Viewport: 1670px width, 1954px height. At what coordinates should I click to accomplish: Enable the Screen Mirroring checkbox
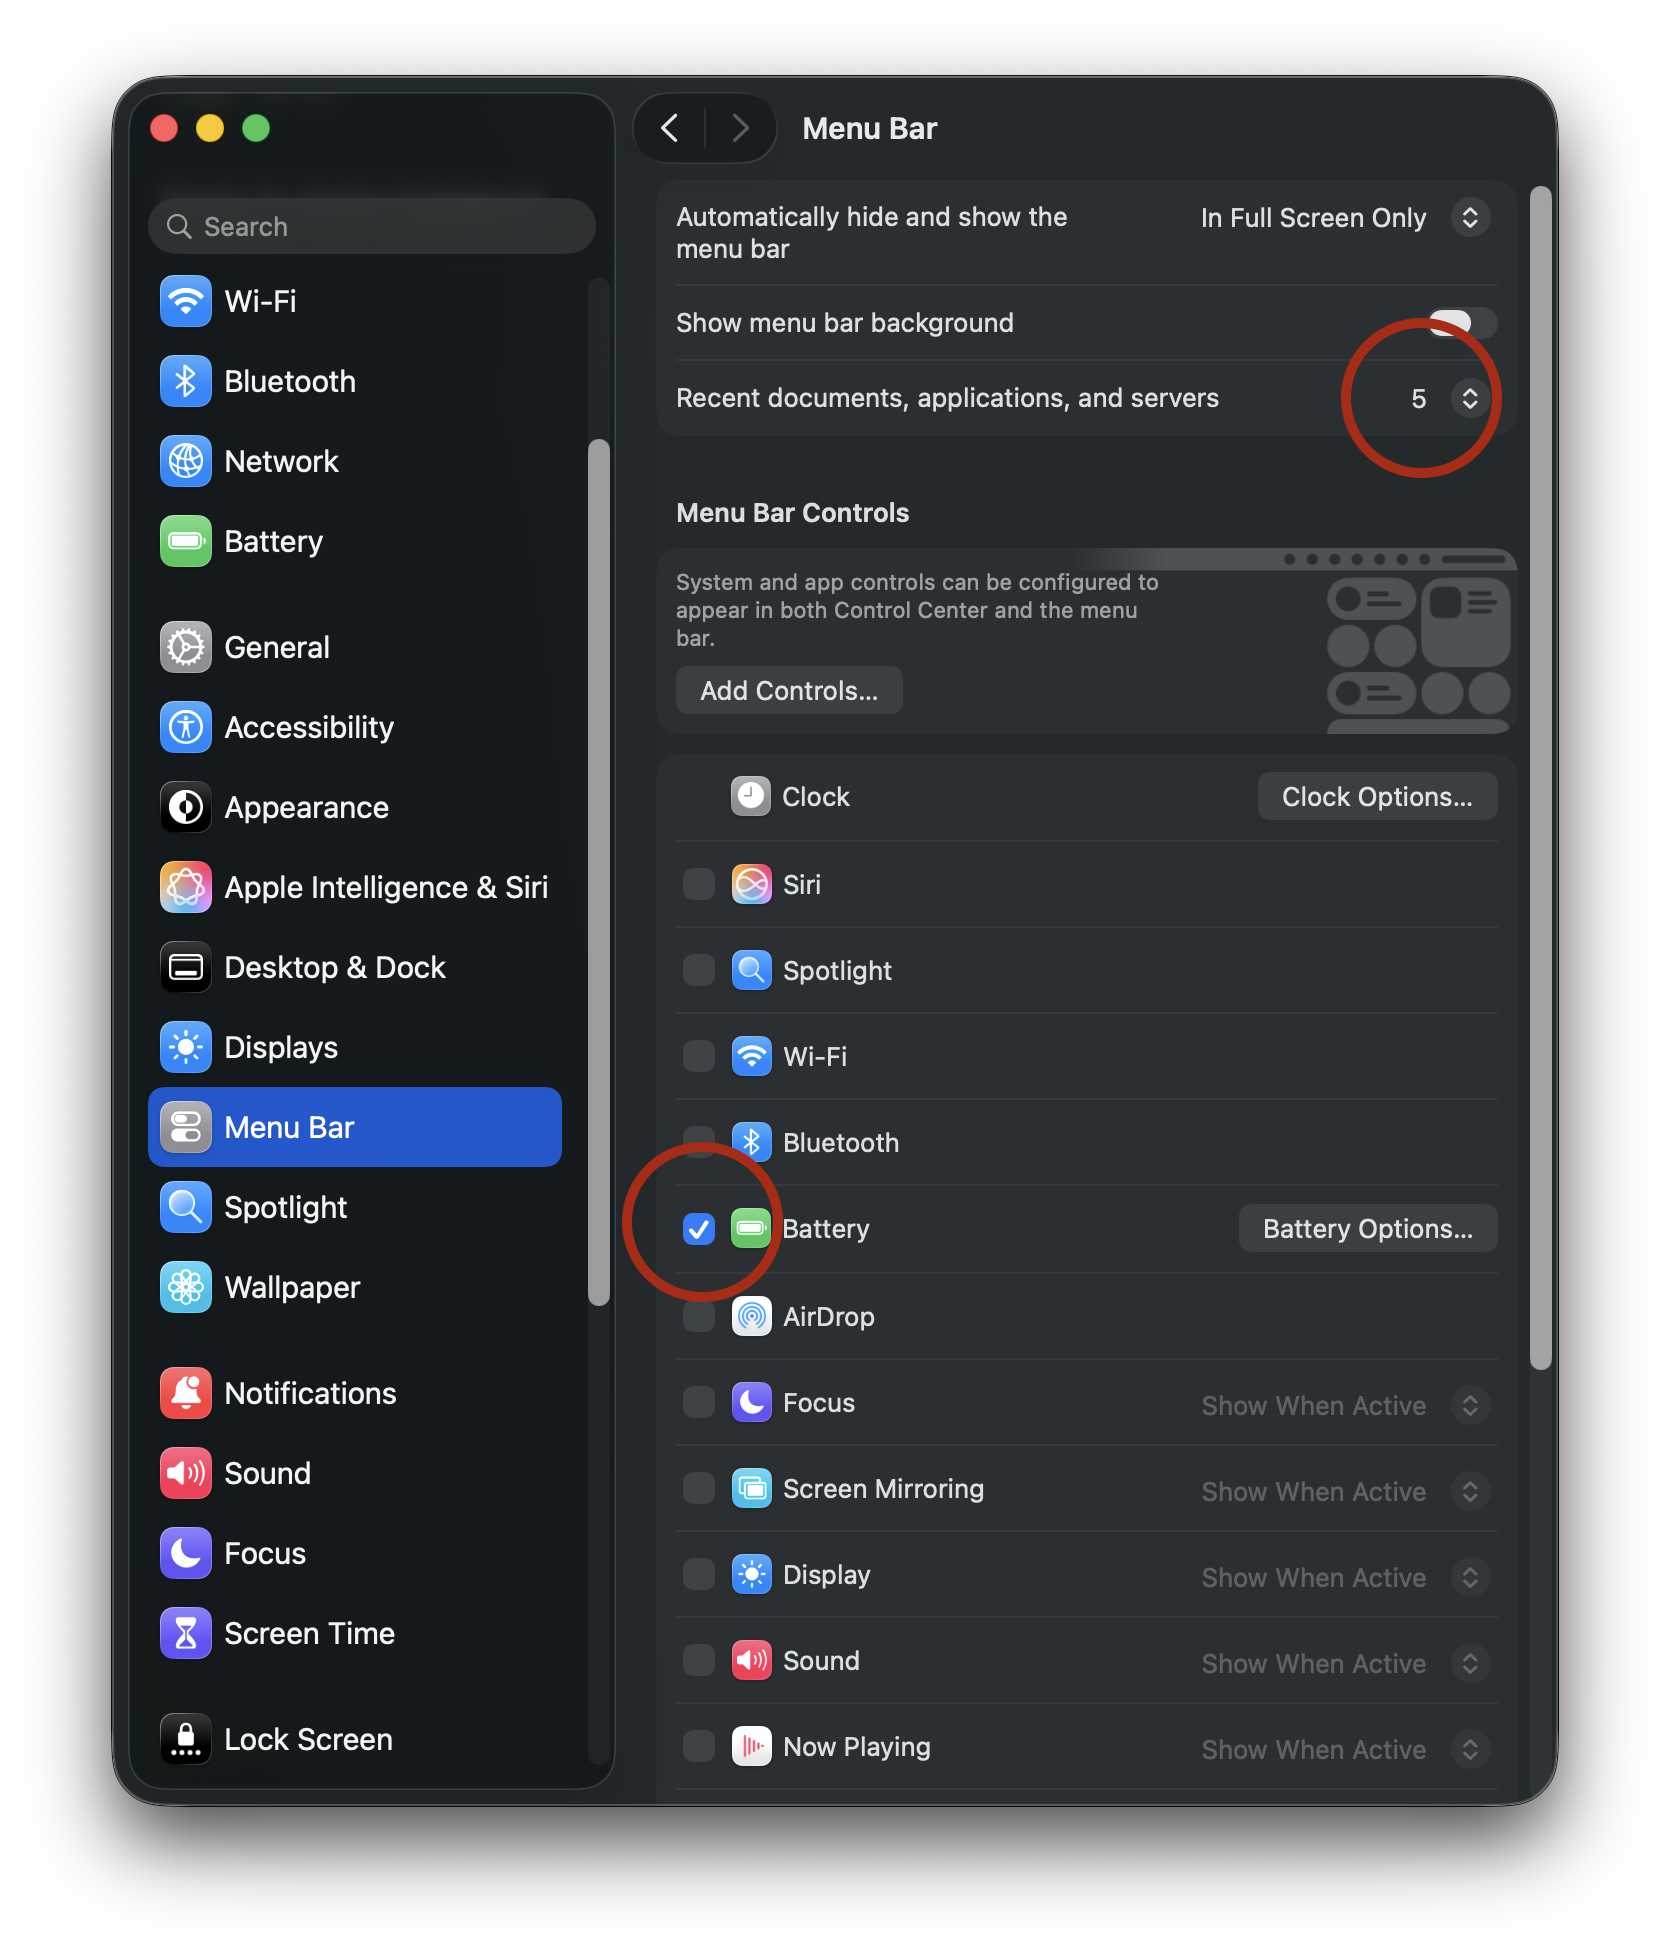(698, 1488)
